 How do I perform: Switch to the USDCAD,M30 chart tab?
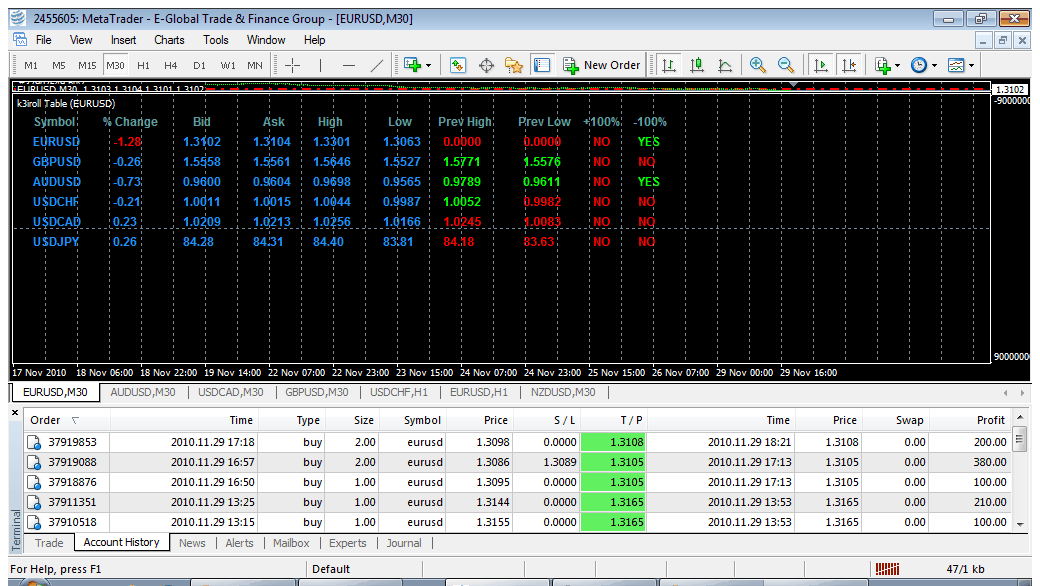coord(231,392)
